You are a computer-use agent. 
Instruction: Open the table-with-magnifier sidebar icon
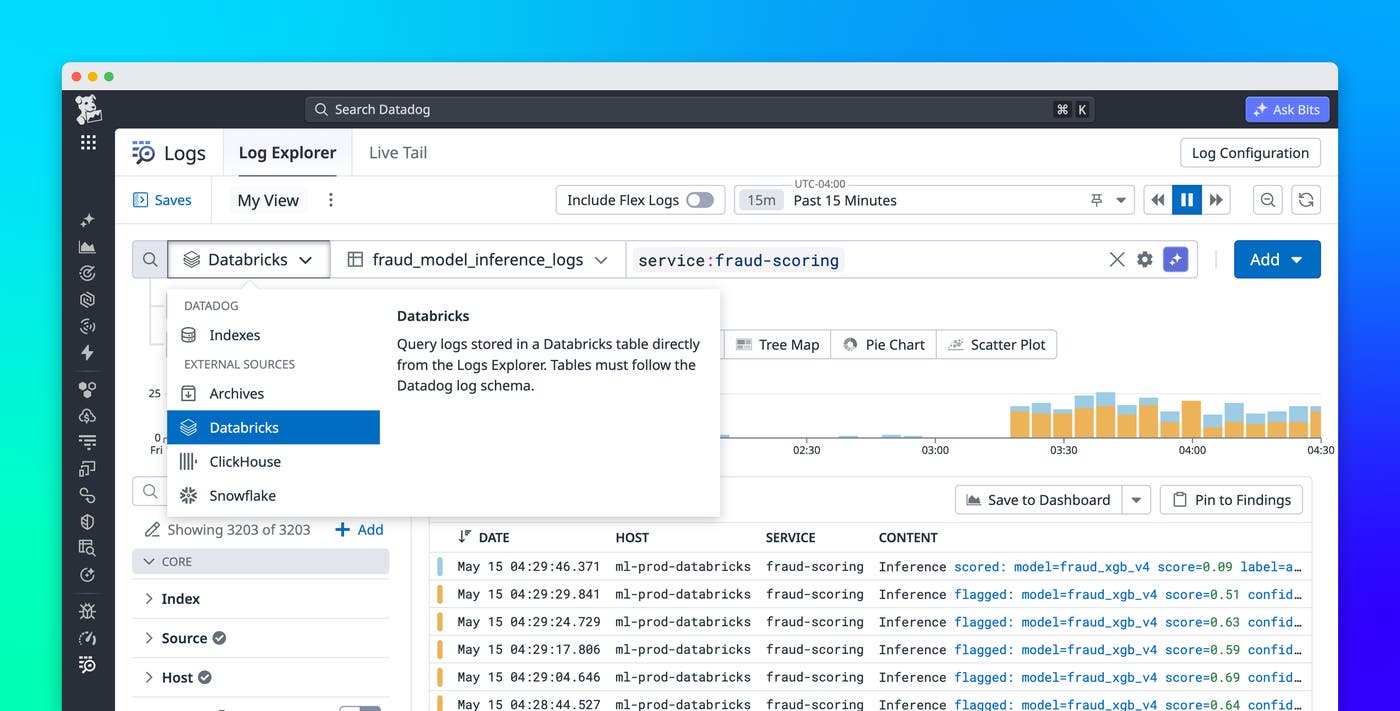point(88,548)
